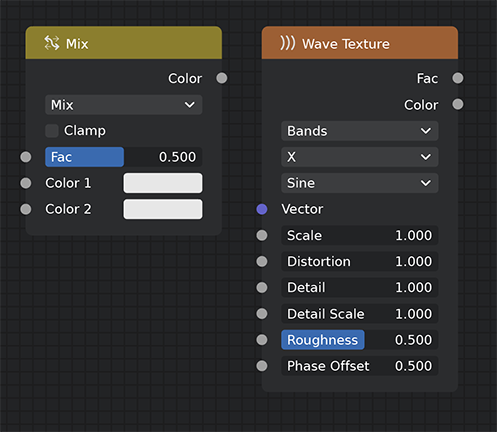Click the Phase Offset input socket
The height and width of the screenshot is (432, 497).
[262, 366]
